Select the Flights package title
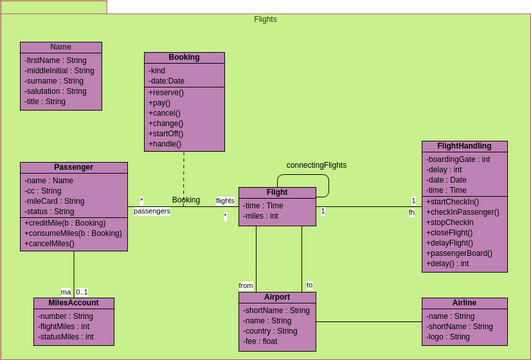531x360 pixels. [x=266, y=19]
